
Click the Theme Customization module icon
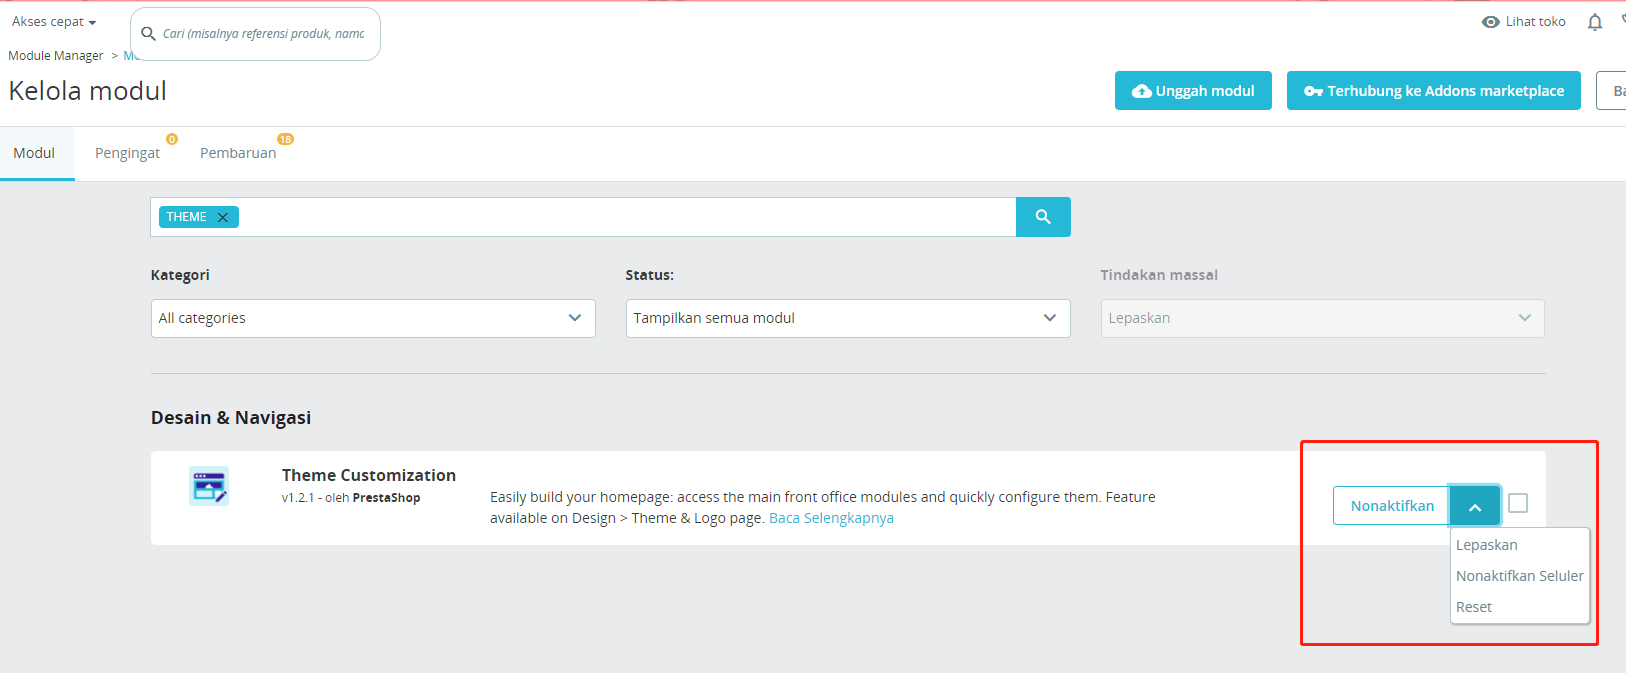[209, 486]
